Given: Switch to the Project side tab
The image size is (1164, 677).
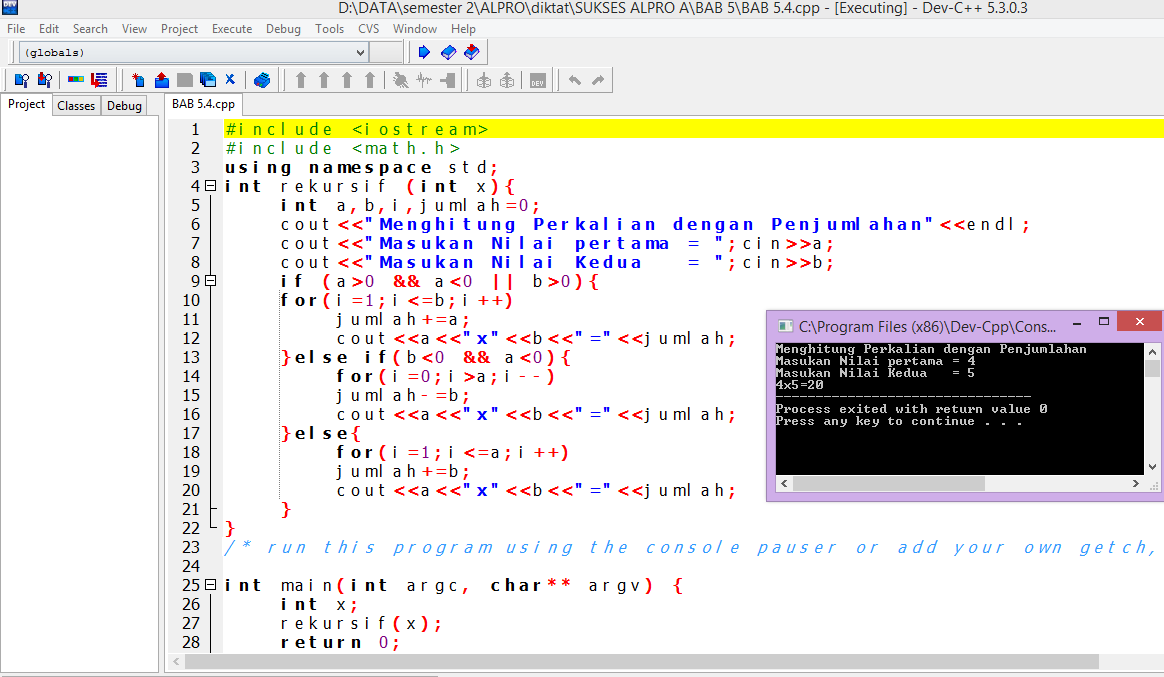Looking at the screenshot, I should pyautogui.click(x=26, y=105).
